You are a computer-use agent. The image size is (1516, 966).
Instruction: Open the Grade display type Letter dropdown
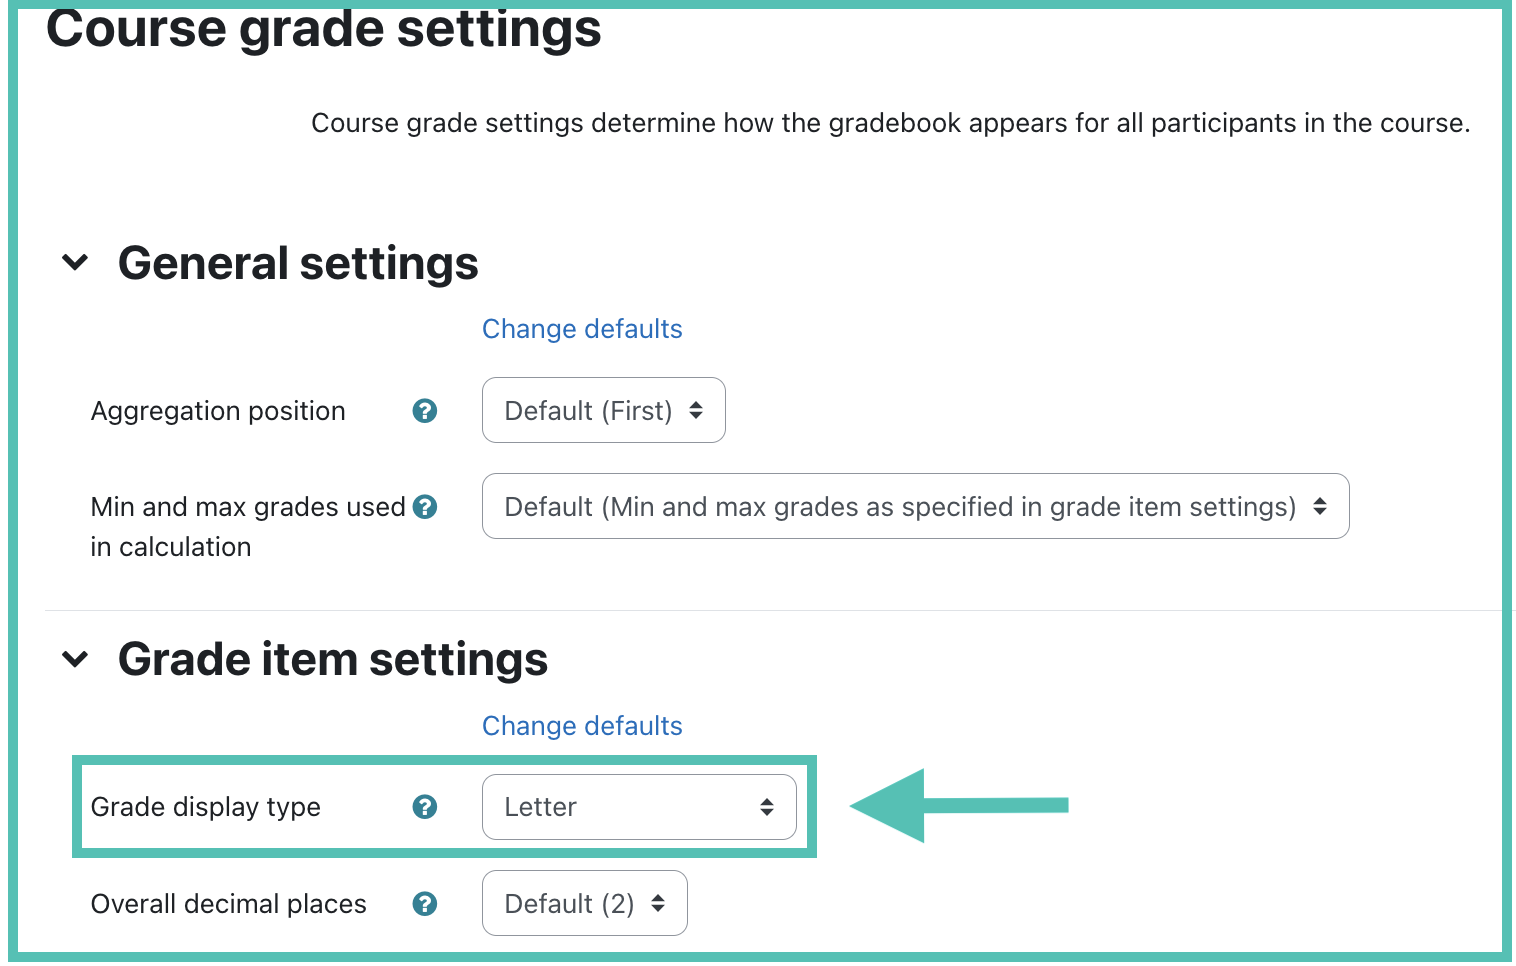coord(639,807)
